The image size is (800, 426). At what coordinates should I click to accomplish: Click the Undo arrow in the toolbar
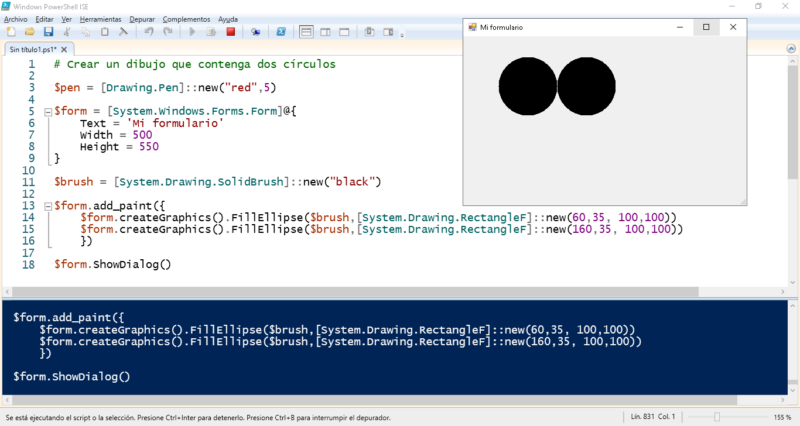148,32
